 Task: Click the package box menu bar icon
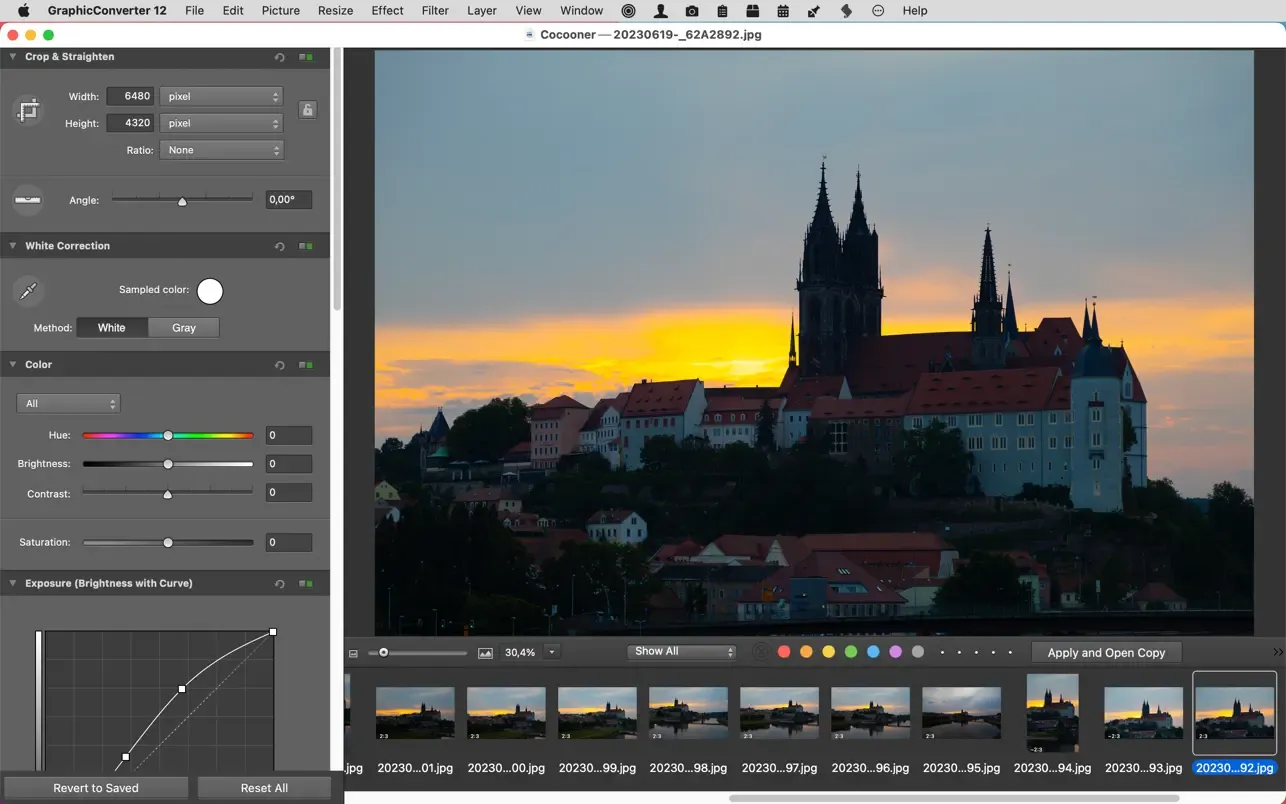click(752, 11)
